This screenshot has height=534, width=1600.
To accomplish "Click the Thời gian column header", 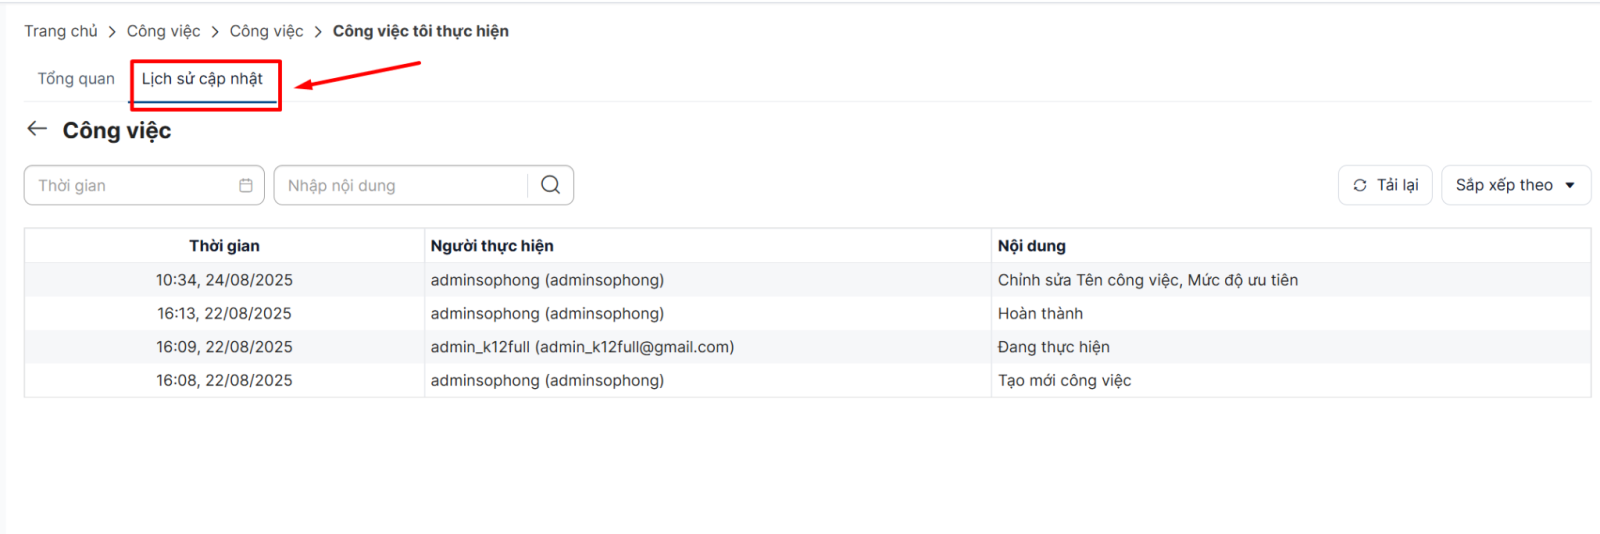I will click(224, 246).
